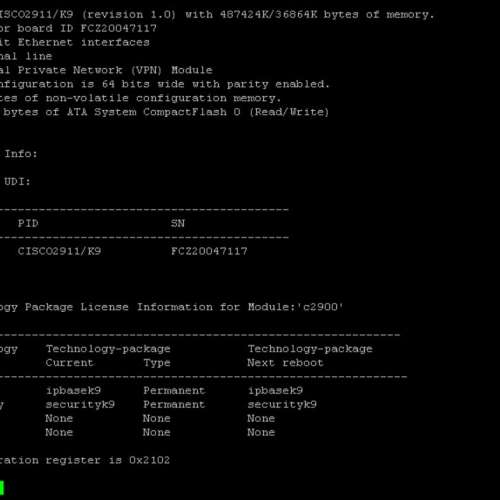This screenshot has width=500, height=500.
Task: Click the board ID FCZ20047117 in top lines
Action: [x=119, y=28]
